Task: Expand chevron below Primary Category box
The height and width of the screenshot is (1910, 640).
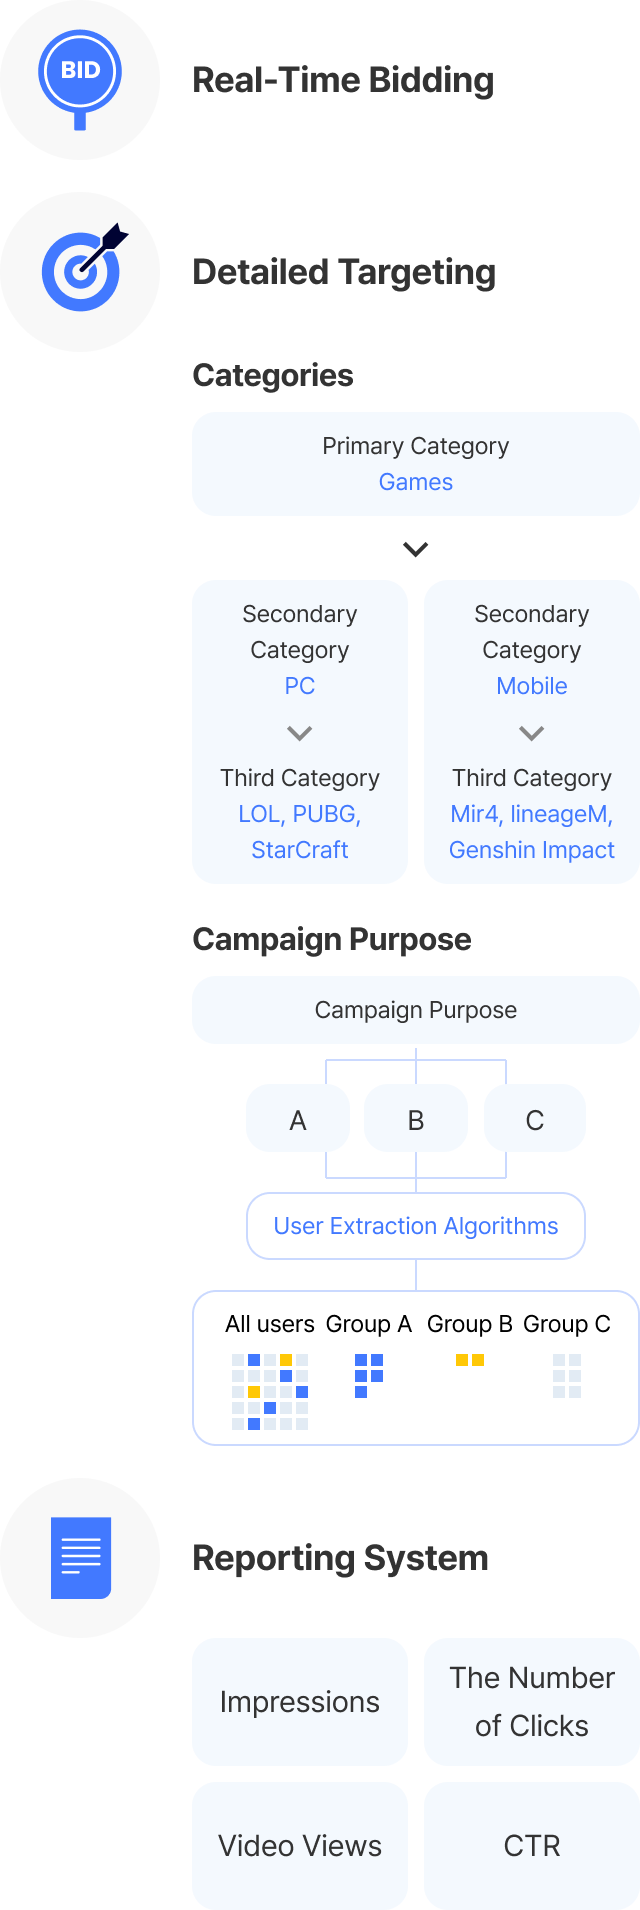Action: (x=416, y=549)
